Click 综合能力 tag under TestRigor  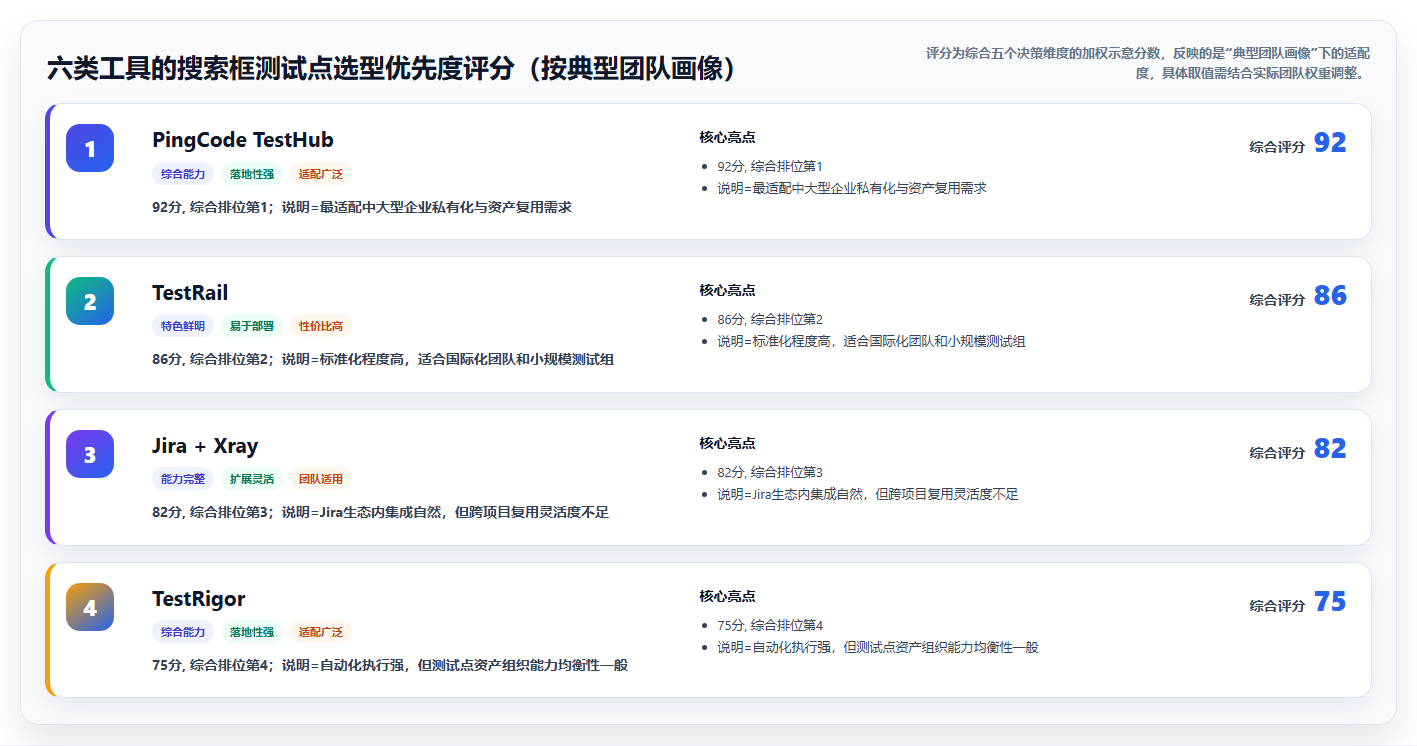(x=183, y=632)
